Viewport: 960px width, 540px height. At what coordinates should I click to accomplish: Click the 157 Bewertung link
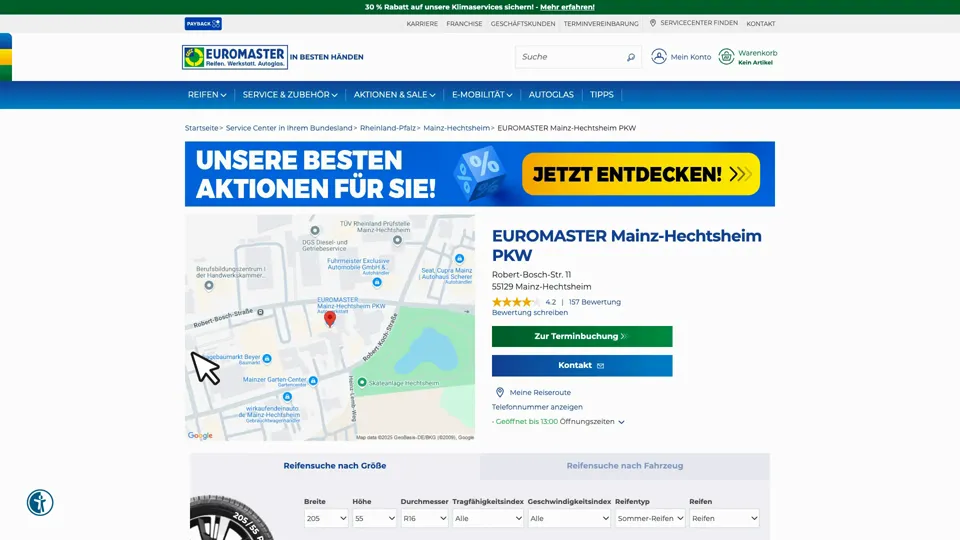pyautogui.click(x=594, y=302)
